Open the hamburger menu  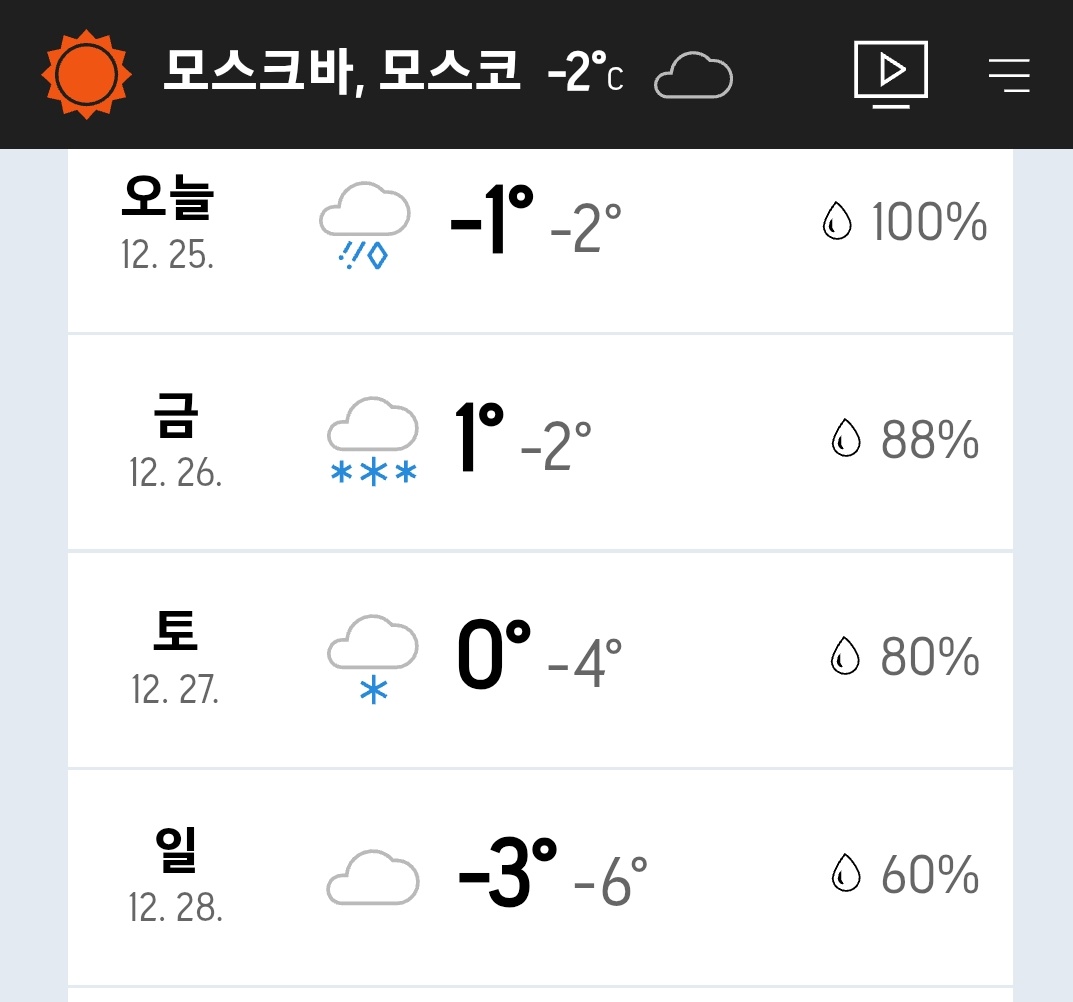coord(1009,75)
